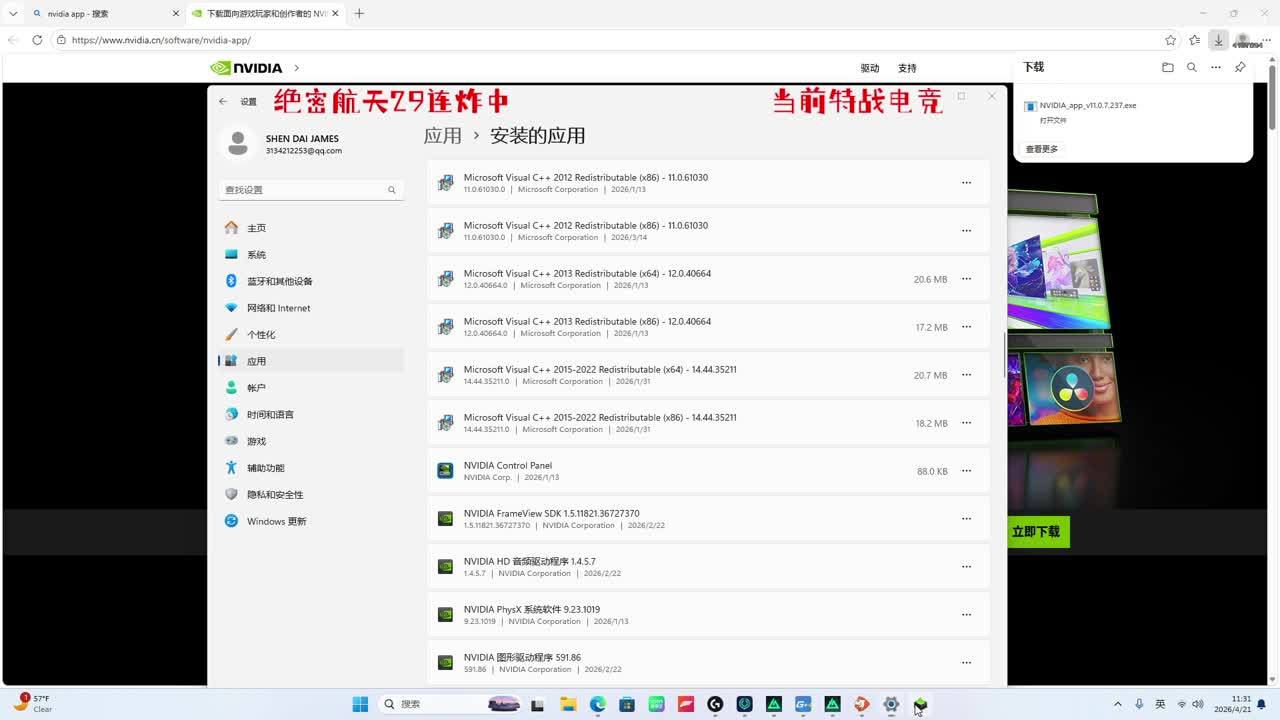Click the green 立即下载 button
Viewport: 1280px width, 720px height.
click(1036, 532)
